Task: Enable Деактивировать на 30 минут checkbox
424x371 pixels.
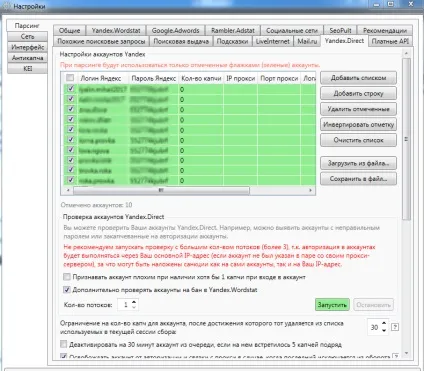Action: click(63, 344)
